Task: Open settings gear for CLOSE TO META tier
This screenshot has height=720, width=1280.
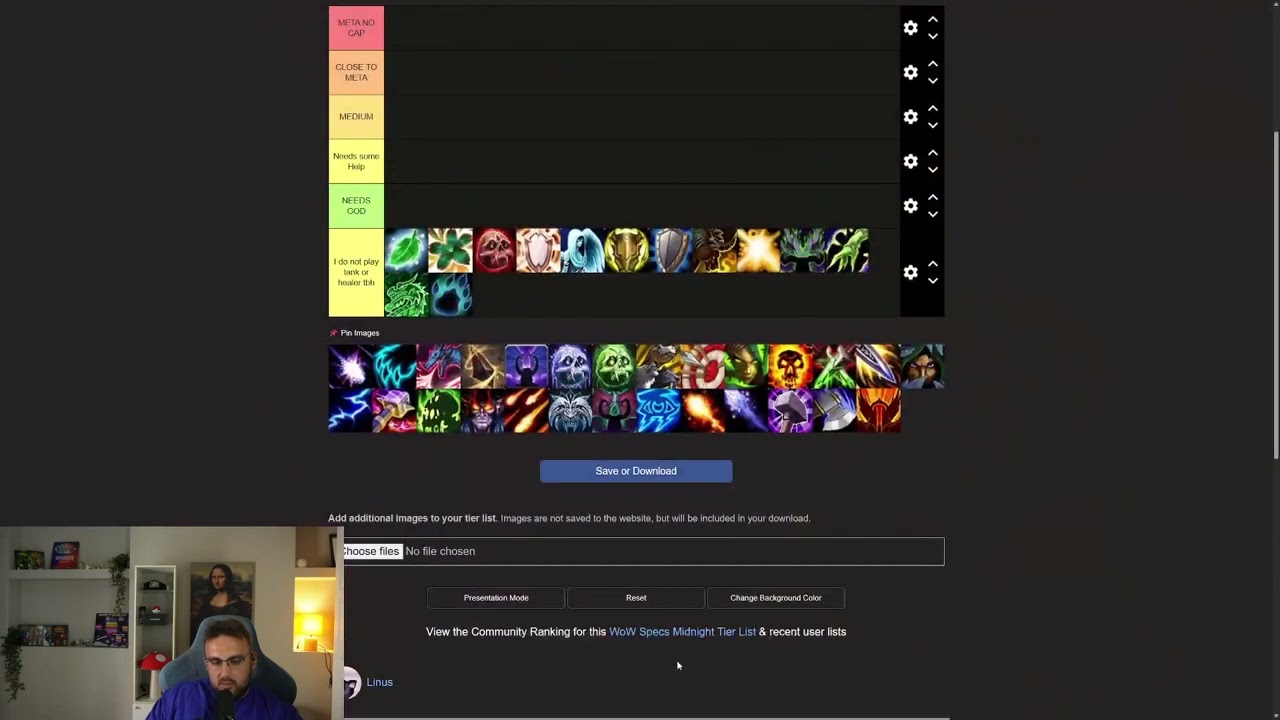Action: 910,72
